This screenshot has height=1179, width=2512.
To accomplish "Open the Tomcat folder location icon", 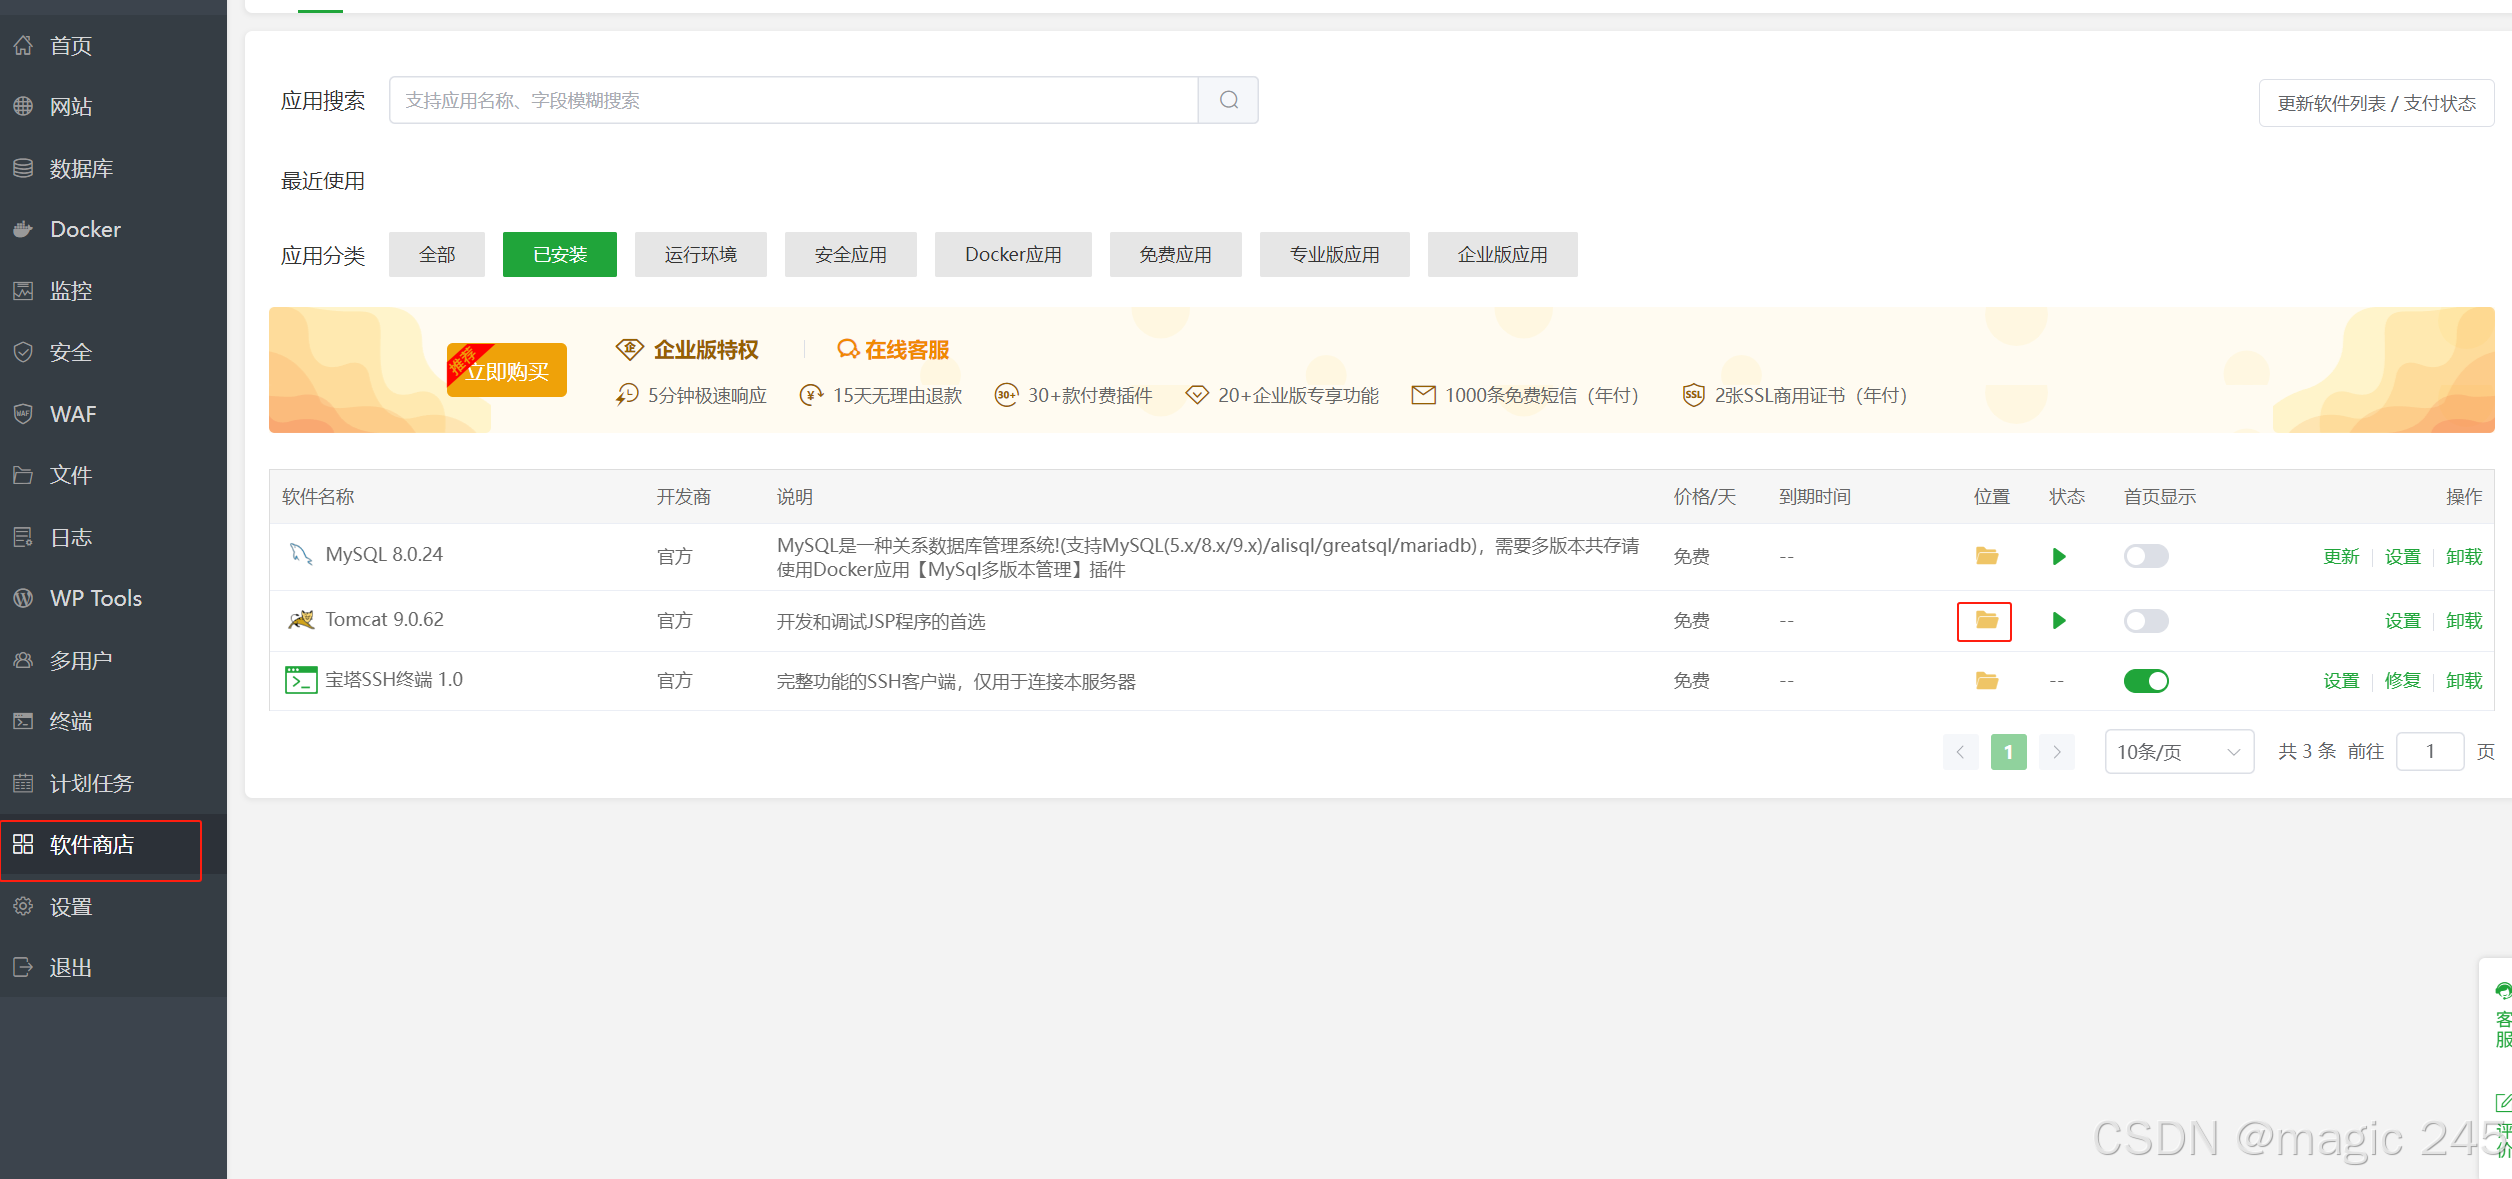I will click(x=1986, y=621).
